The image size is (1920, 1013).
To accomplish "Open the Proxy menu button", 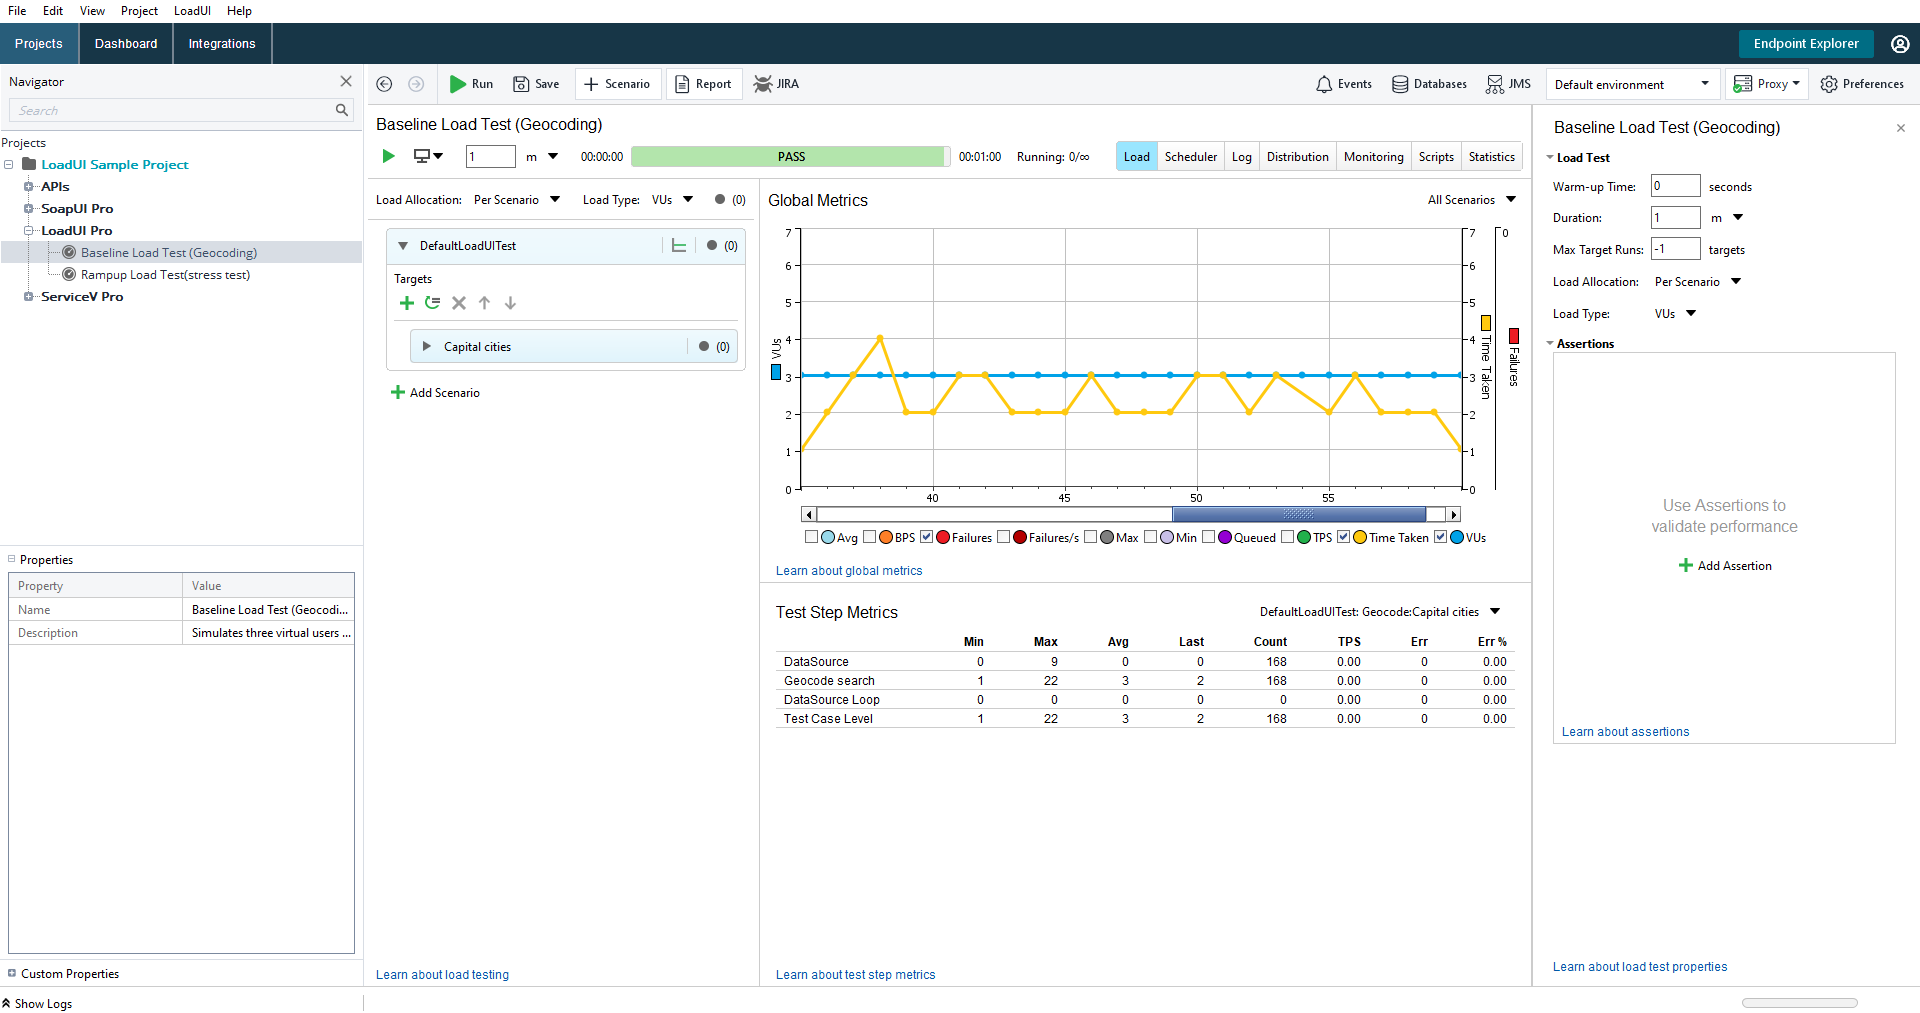I will (1767, 84).
